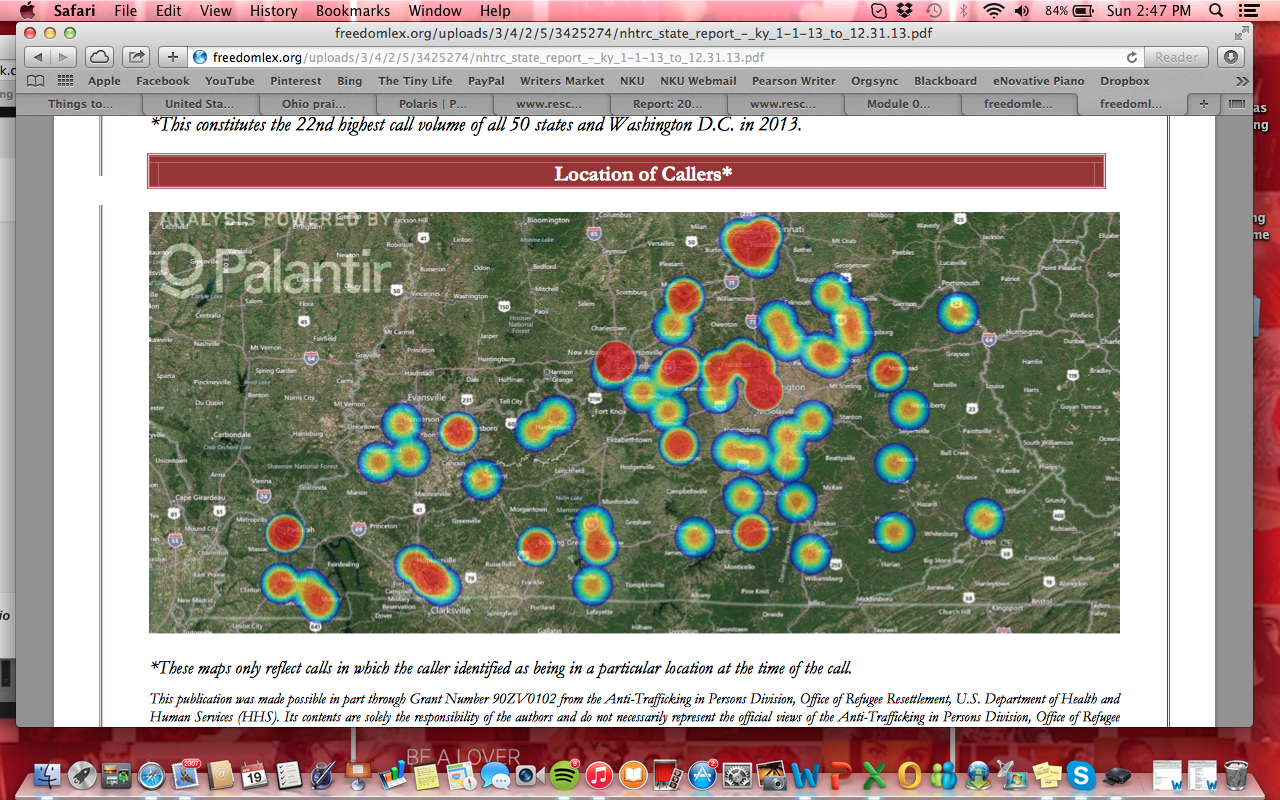
Task: Go forward with the Safari forward arrow
Action: (63, 57)
